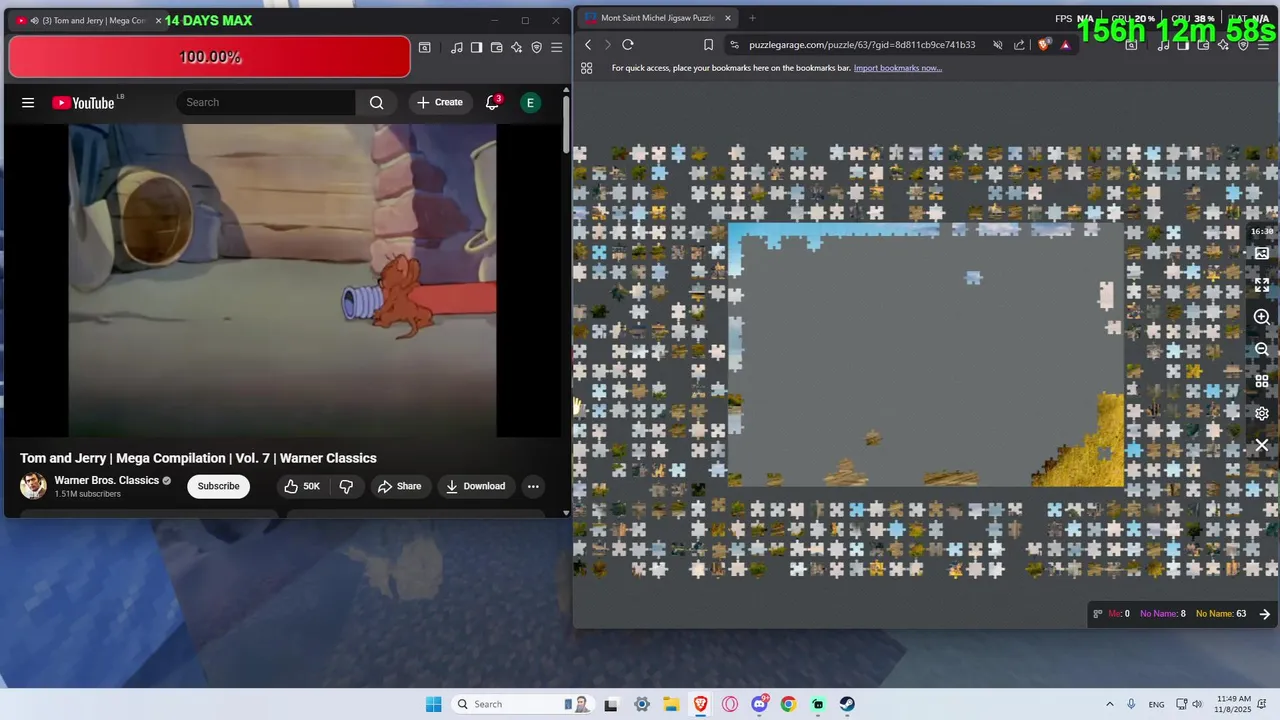Open more actions three-dot menu under video
This screenshot has width=1280, height=720.
click(533, 486)
